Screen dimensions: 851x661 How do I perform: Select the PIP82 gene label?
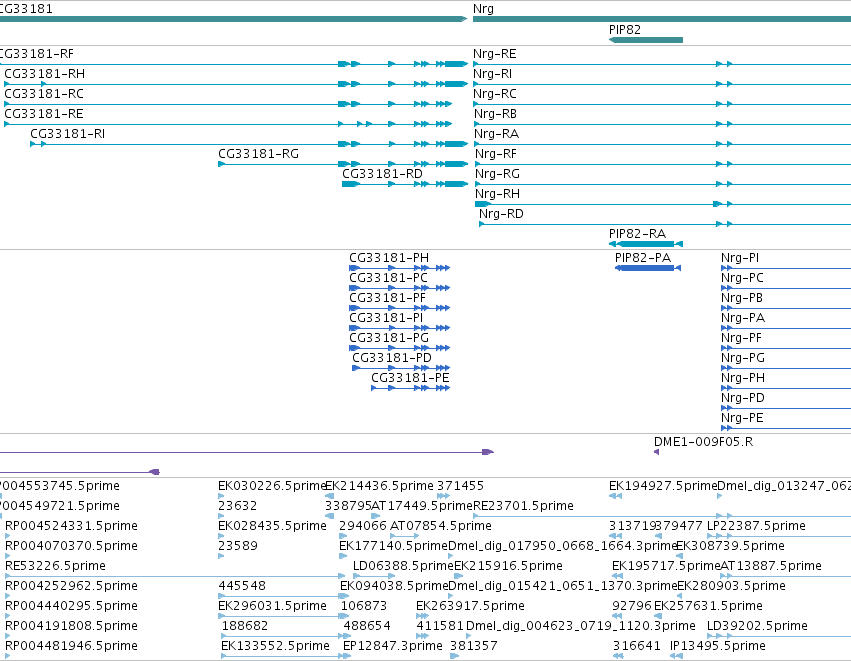point(625,29)
